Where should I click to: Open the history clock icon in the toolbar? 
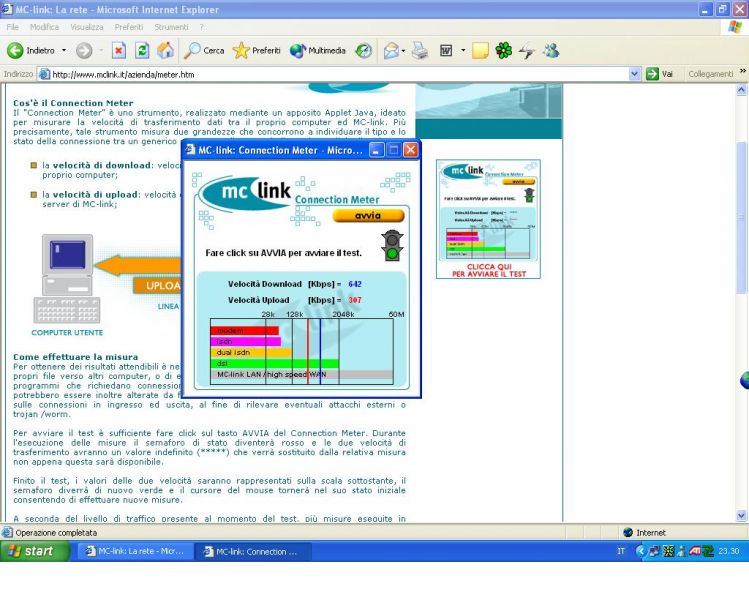pos(364,50)
